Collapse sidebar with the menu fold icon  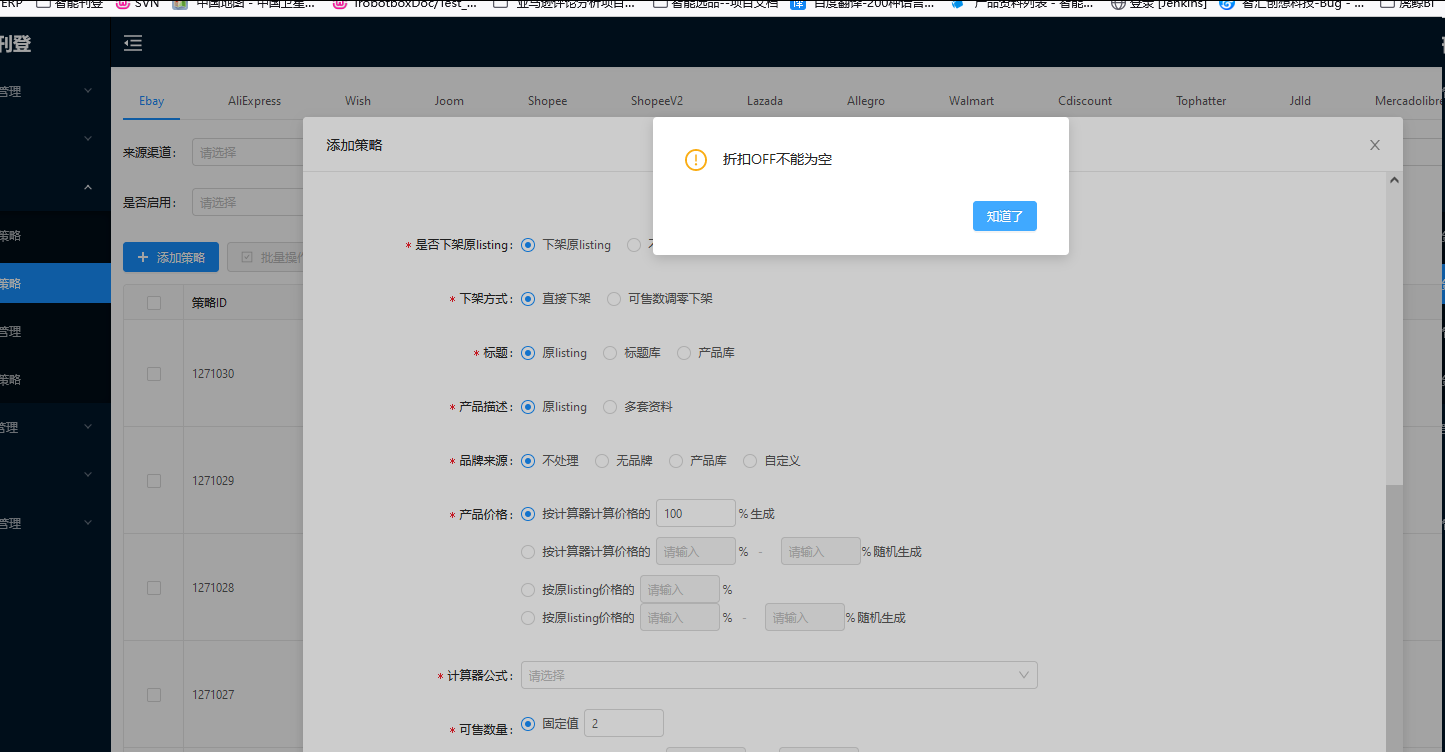pyautogui.click(x=133, y=43)
